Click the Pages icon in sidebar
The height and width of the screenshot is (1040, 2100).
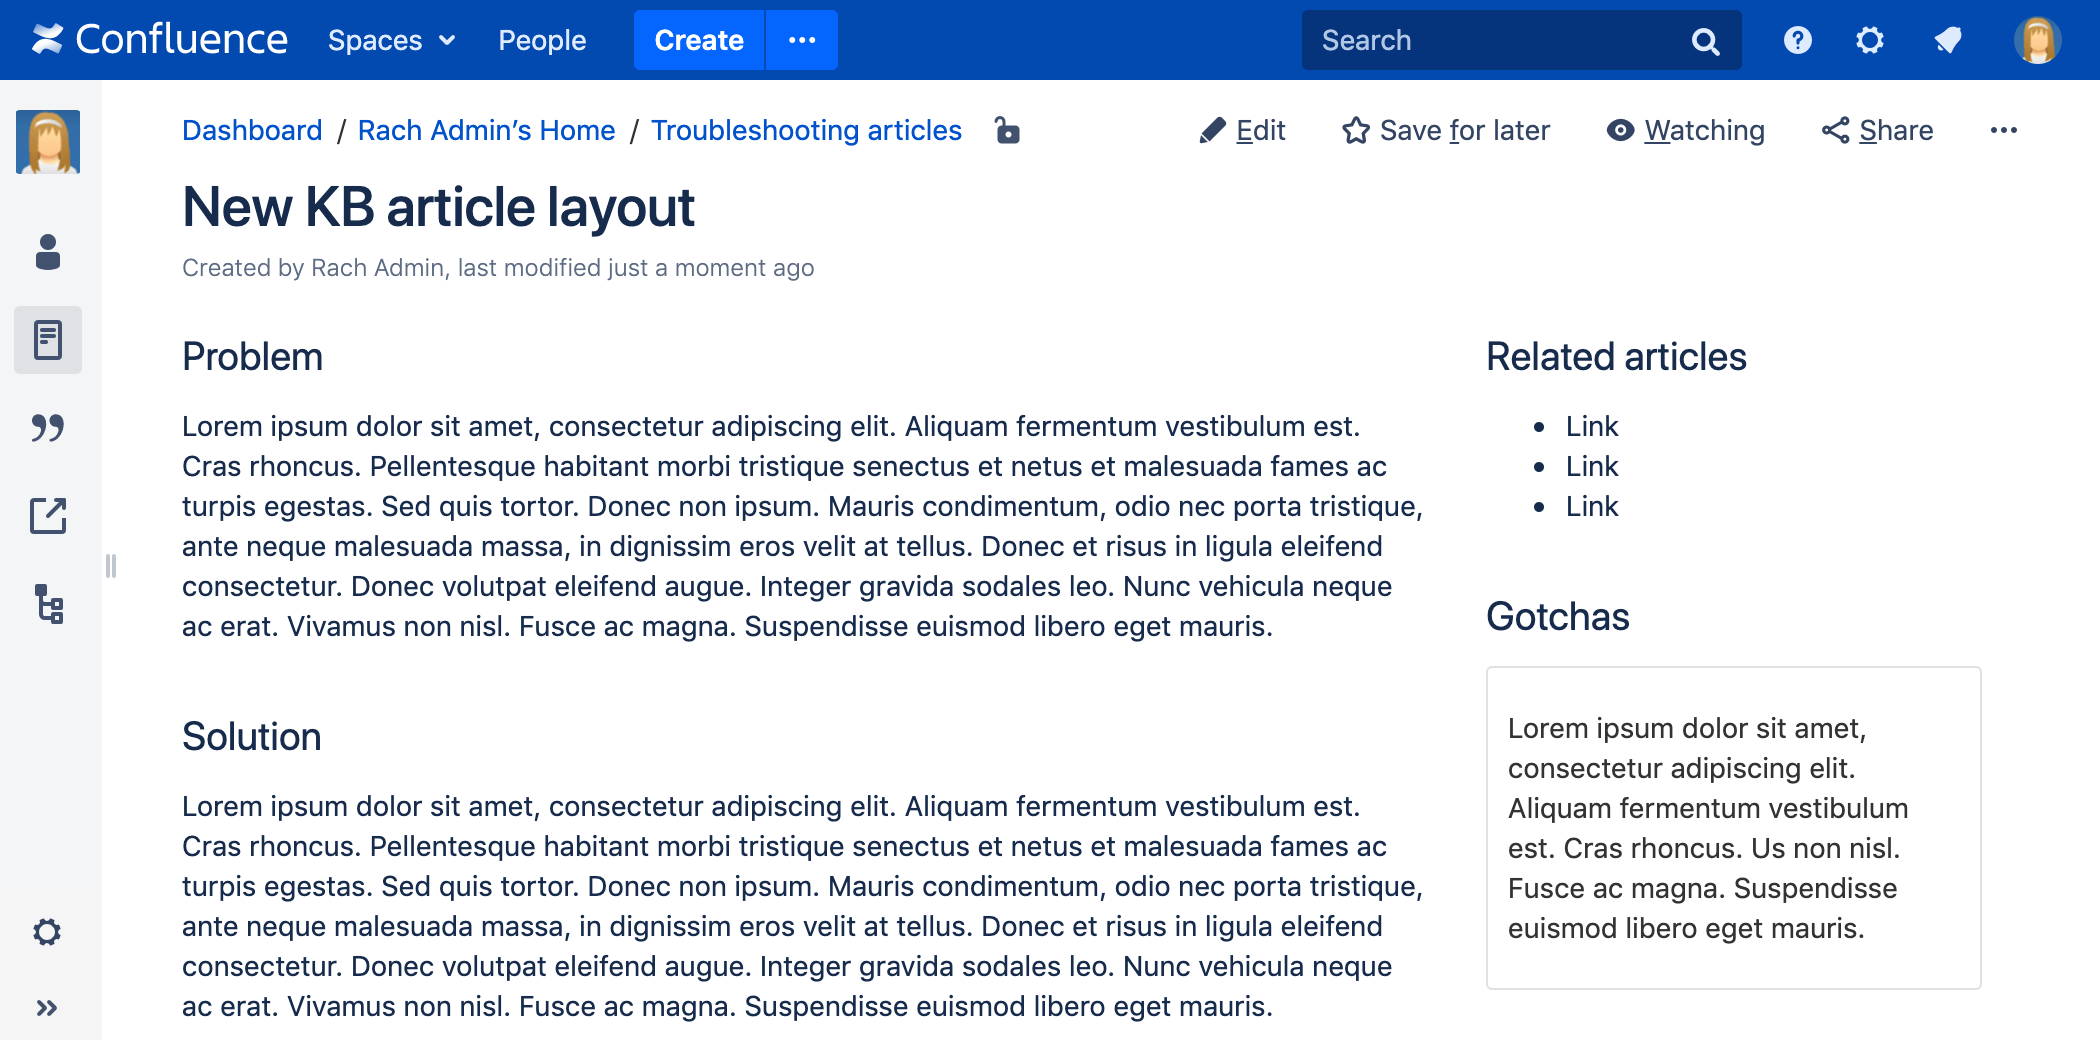(x=48, y=340)
